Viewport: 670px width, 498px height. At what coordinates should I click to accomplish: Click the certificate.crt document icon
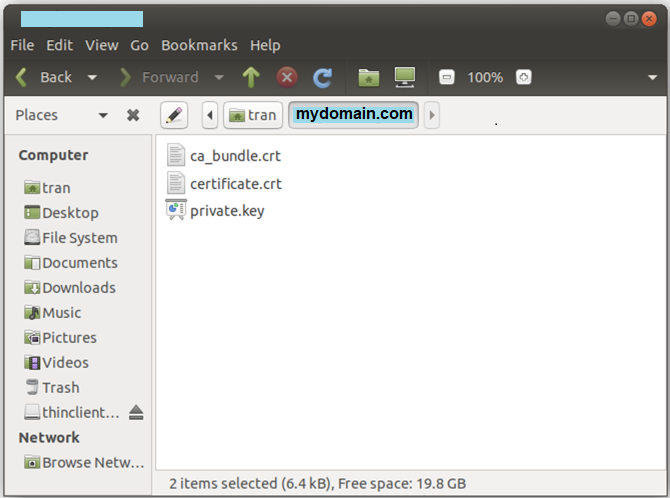click(176, 183)
